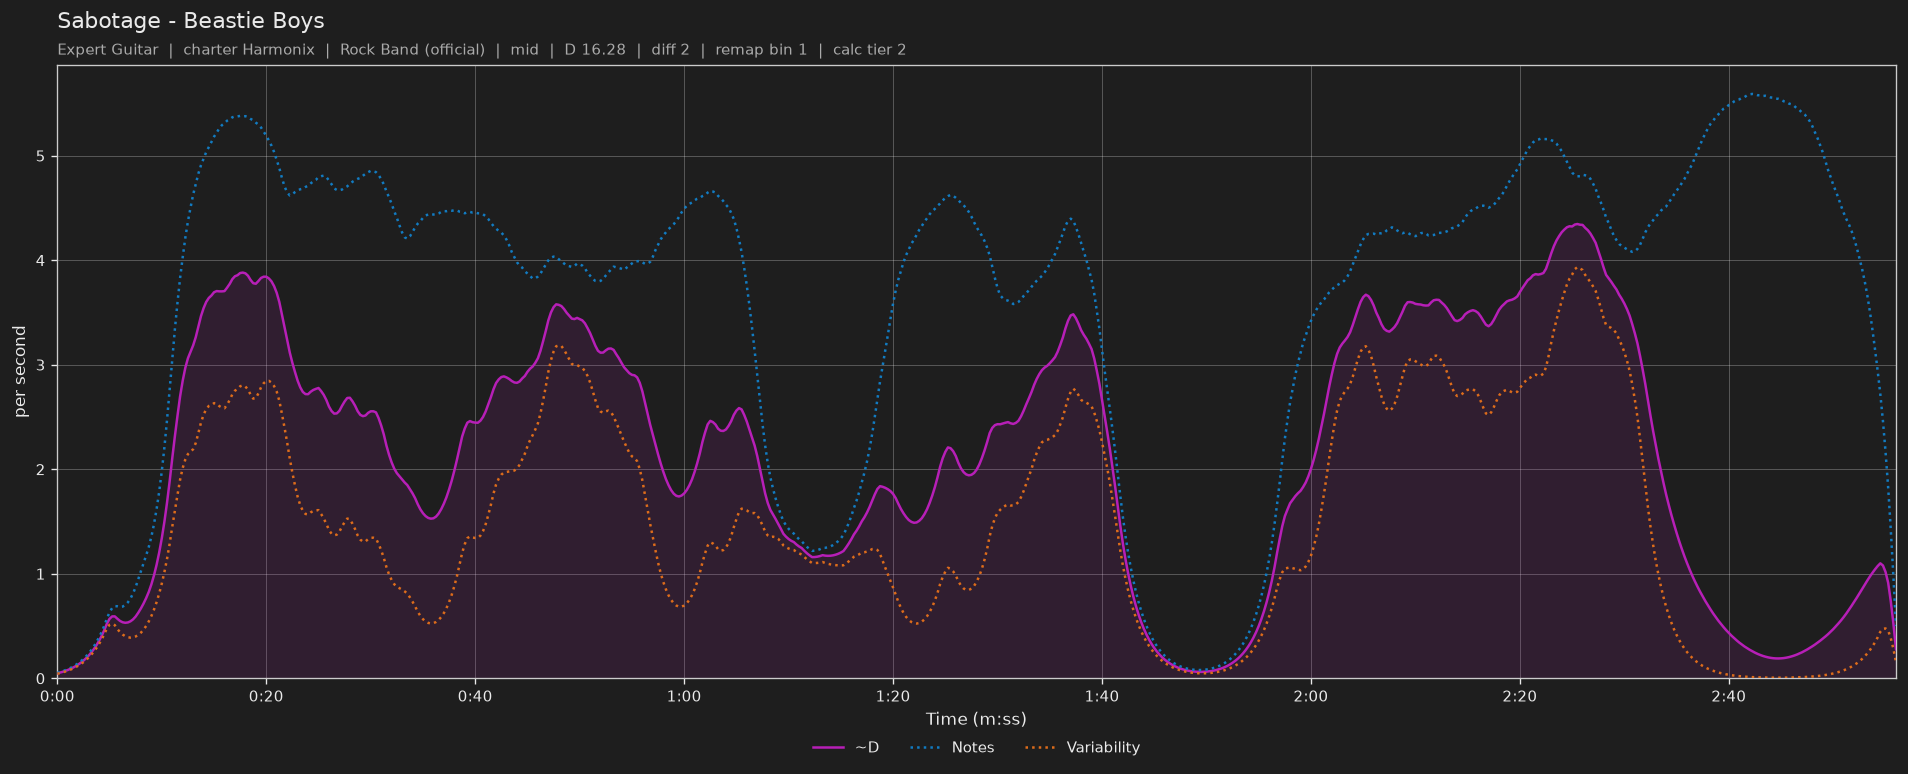Viewport: 1908px width, 774px height.
Task: Click the chart title Sabotage - Beastie Boys
Action: tap(191, 21)
